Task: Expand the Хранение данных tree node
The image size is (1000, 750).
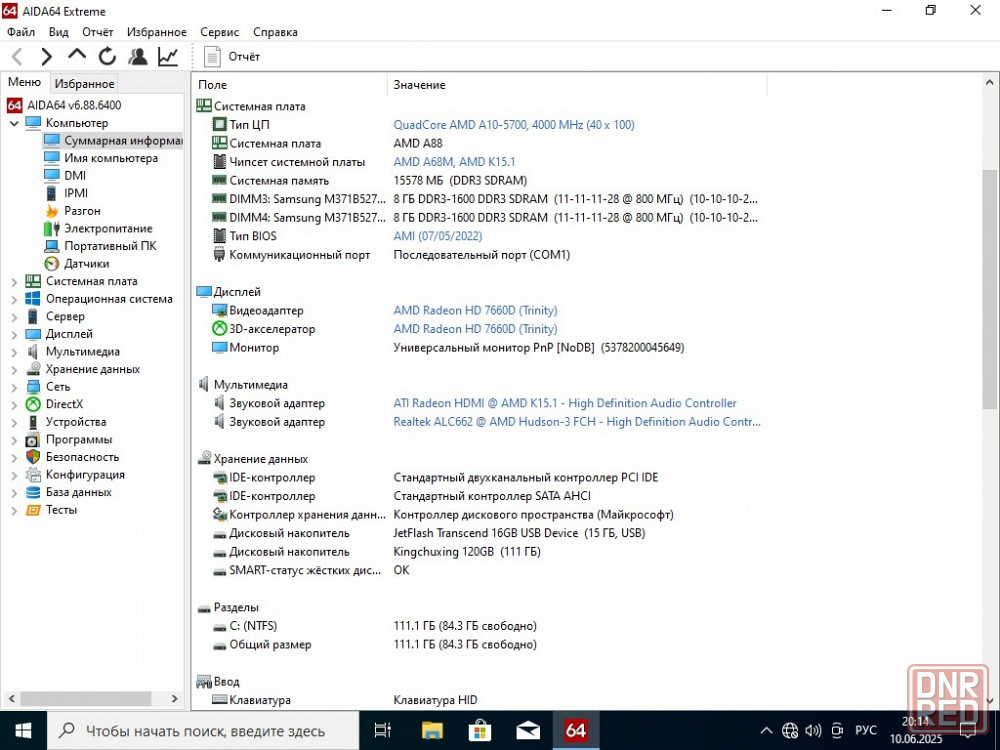Action: click(14, 370)
